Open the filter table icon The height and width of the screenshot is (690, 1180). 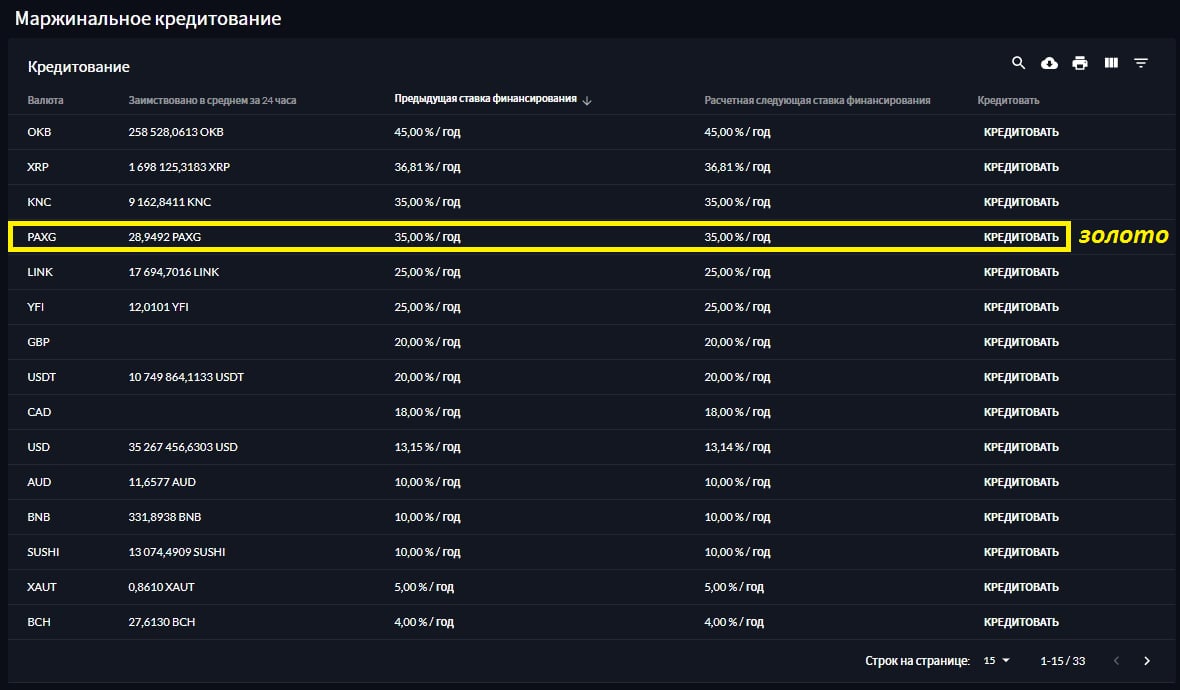pyautogui.click(x=1141, y=63)
